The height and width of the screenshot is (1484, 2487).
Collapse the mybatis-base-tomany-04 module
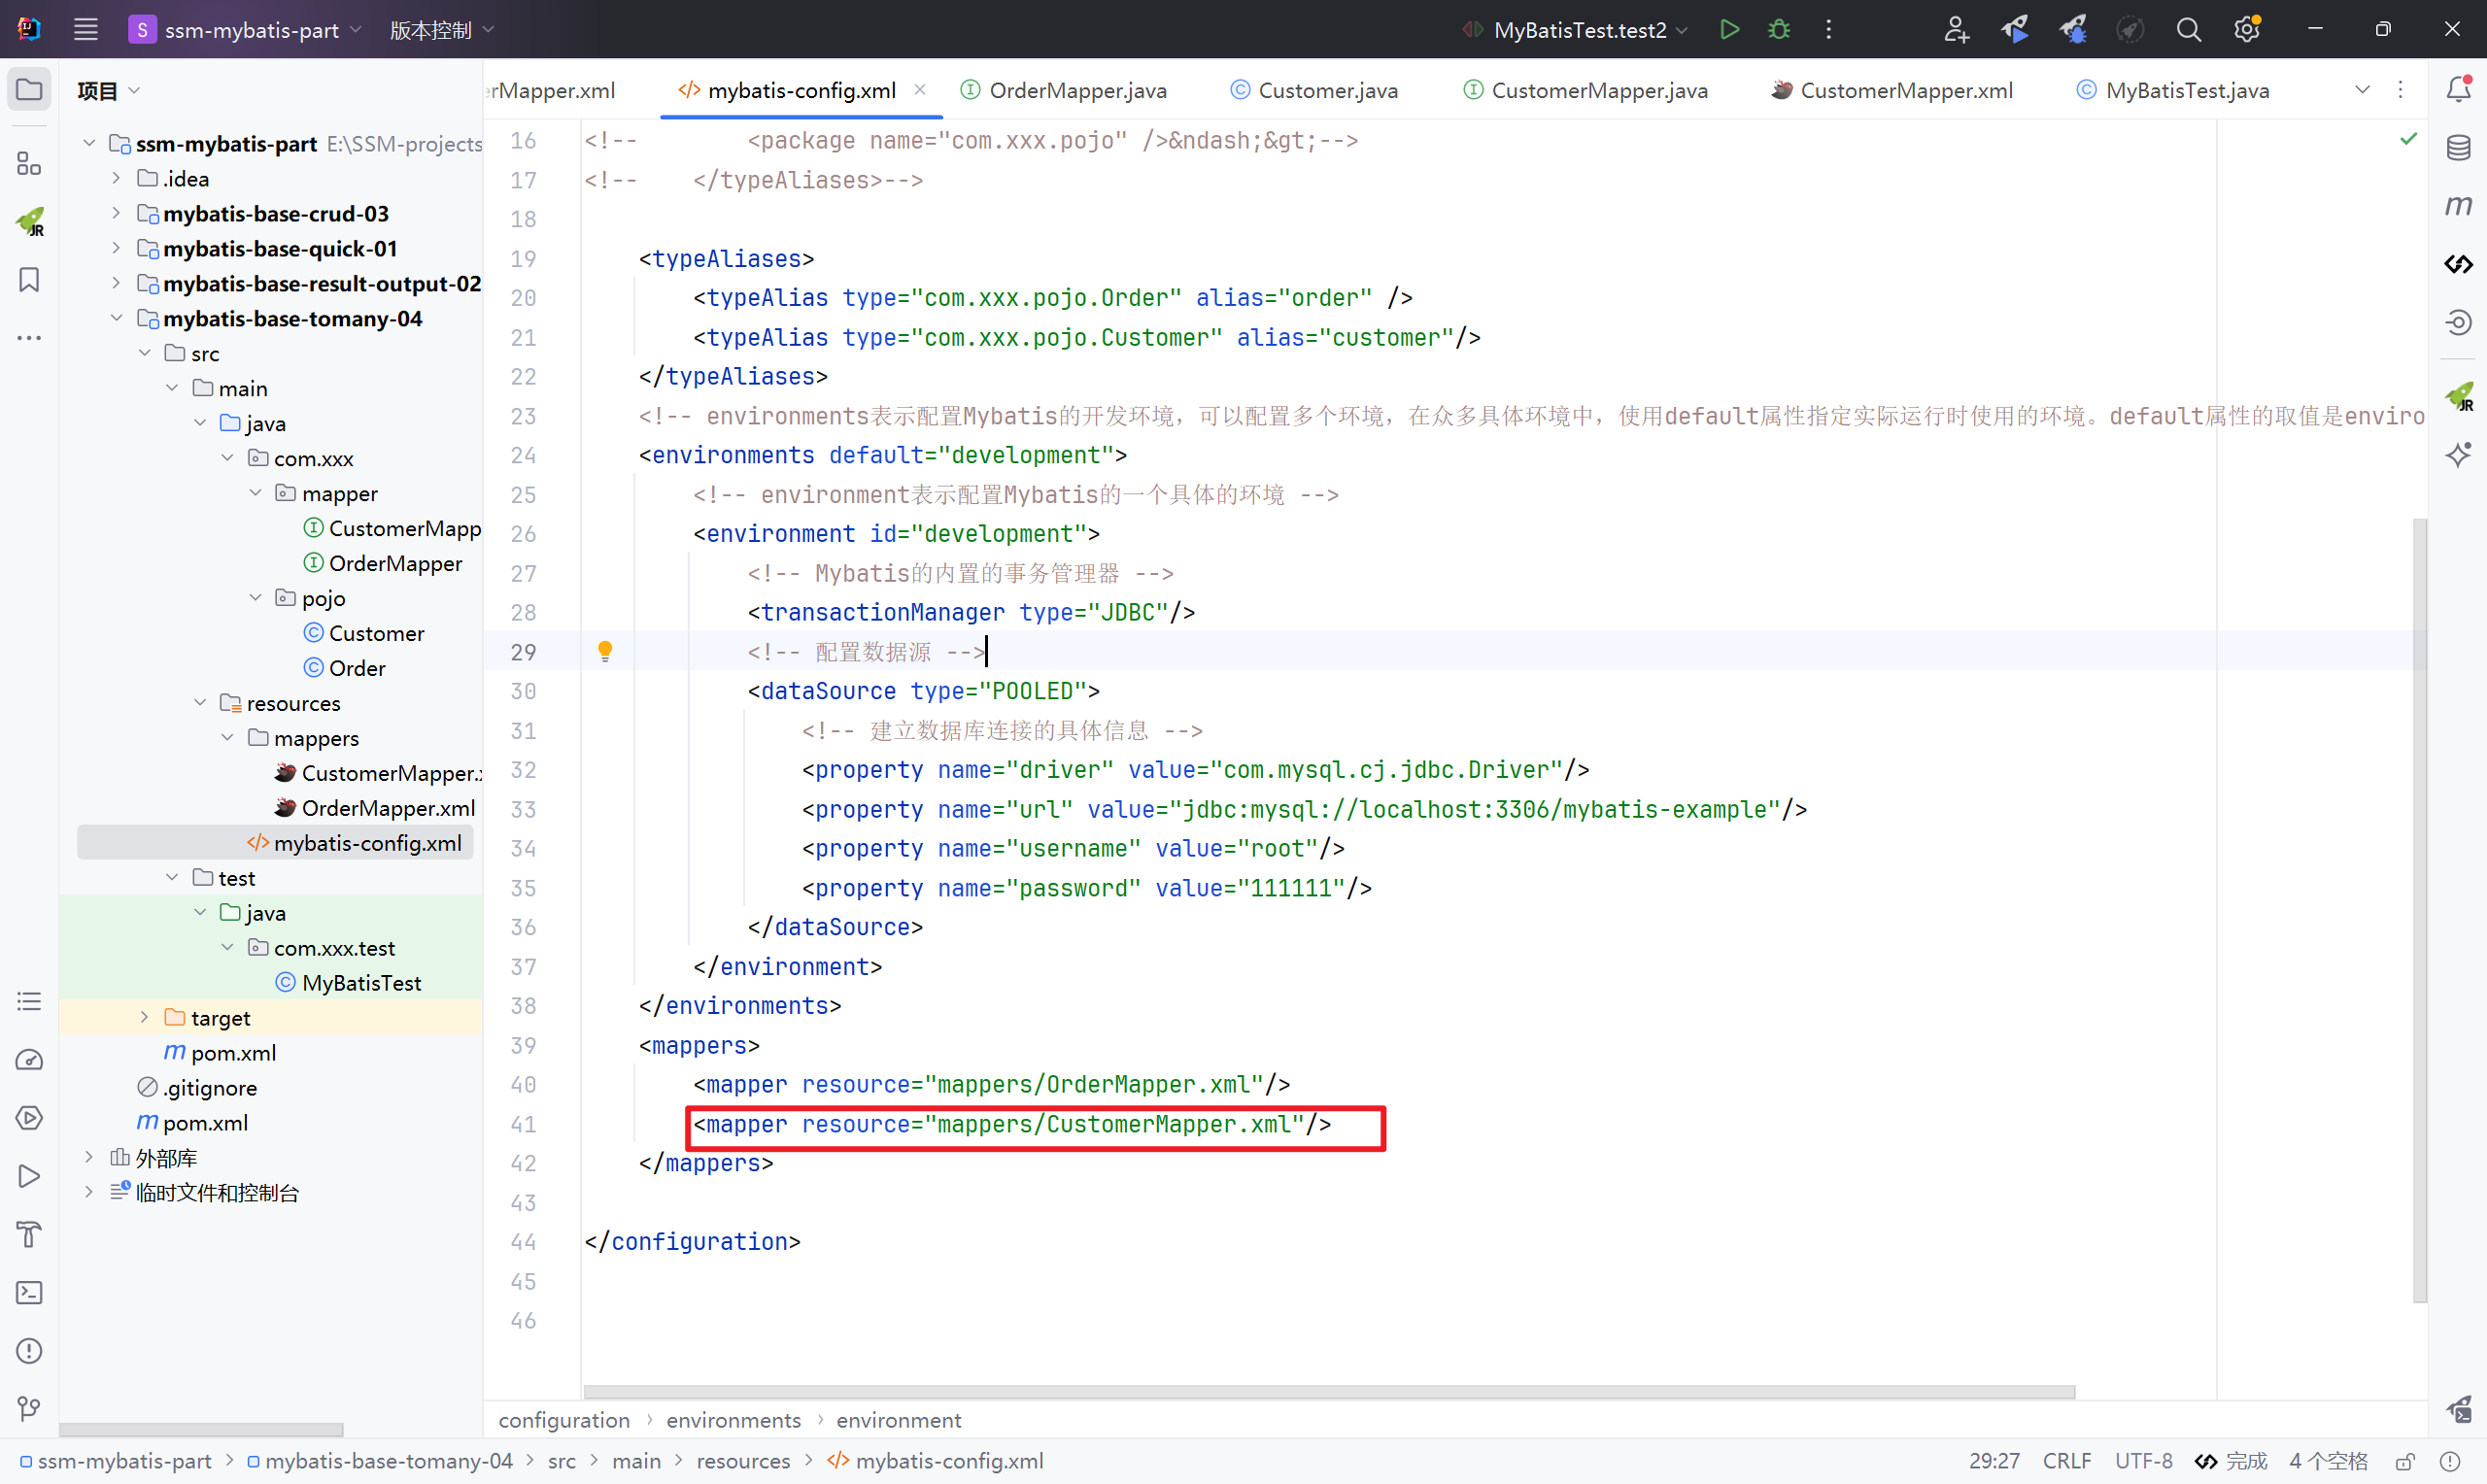(x=116, y=318)
